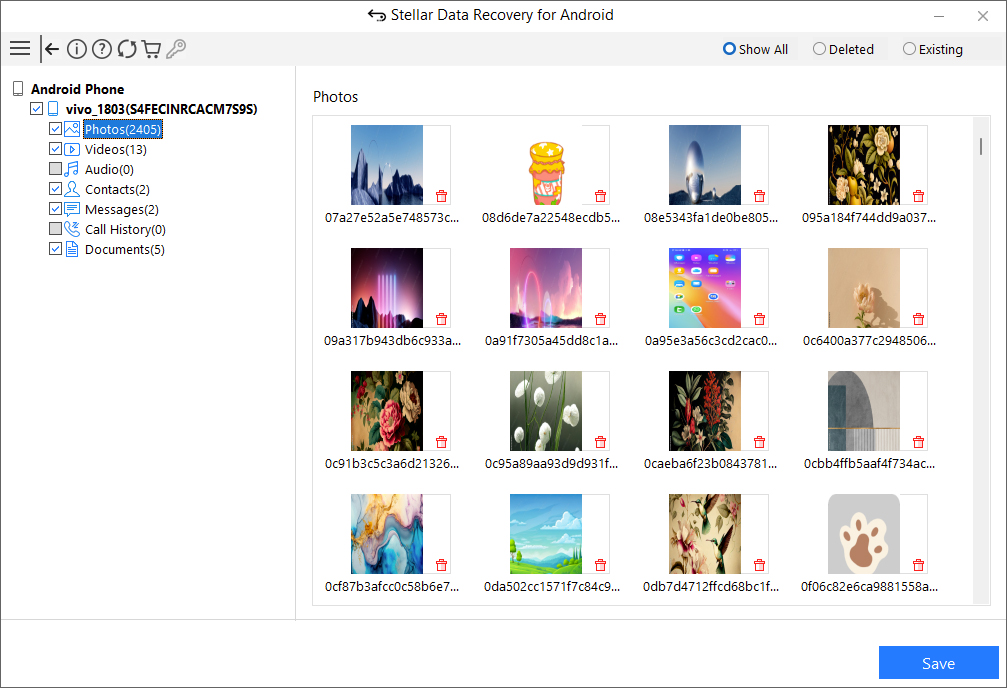Select the vivo_1803 device node
Viewport: 1007px width, 688px height.
click(161, 109)
